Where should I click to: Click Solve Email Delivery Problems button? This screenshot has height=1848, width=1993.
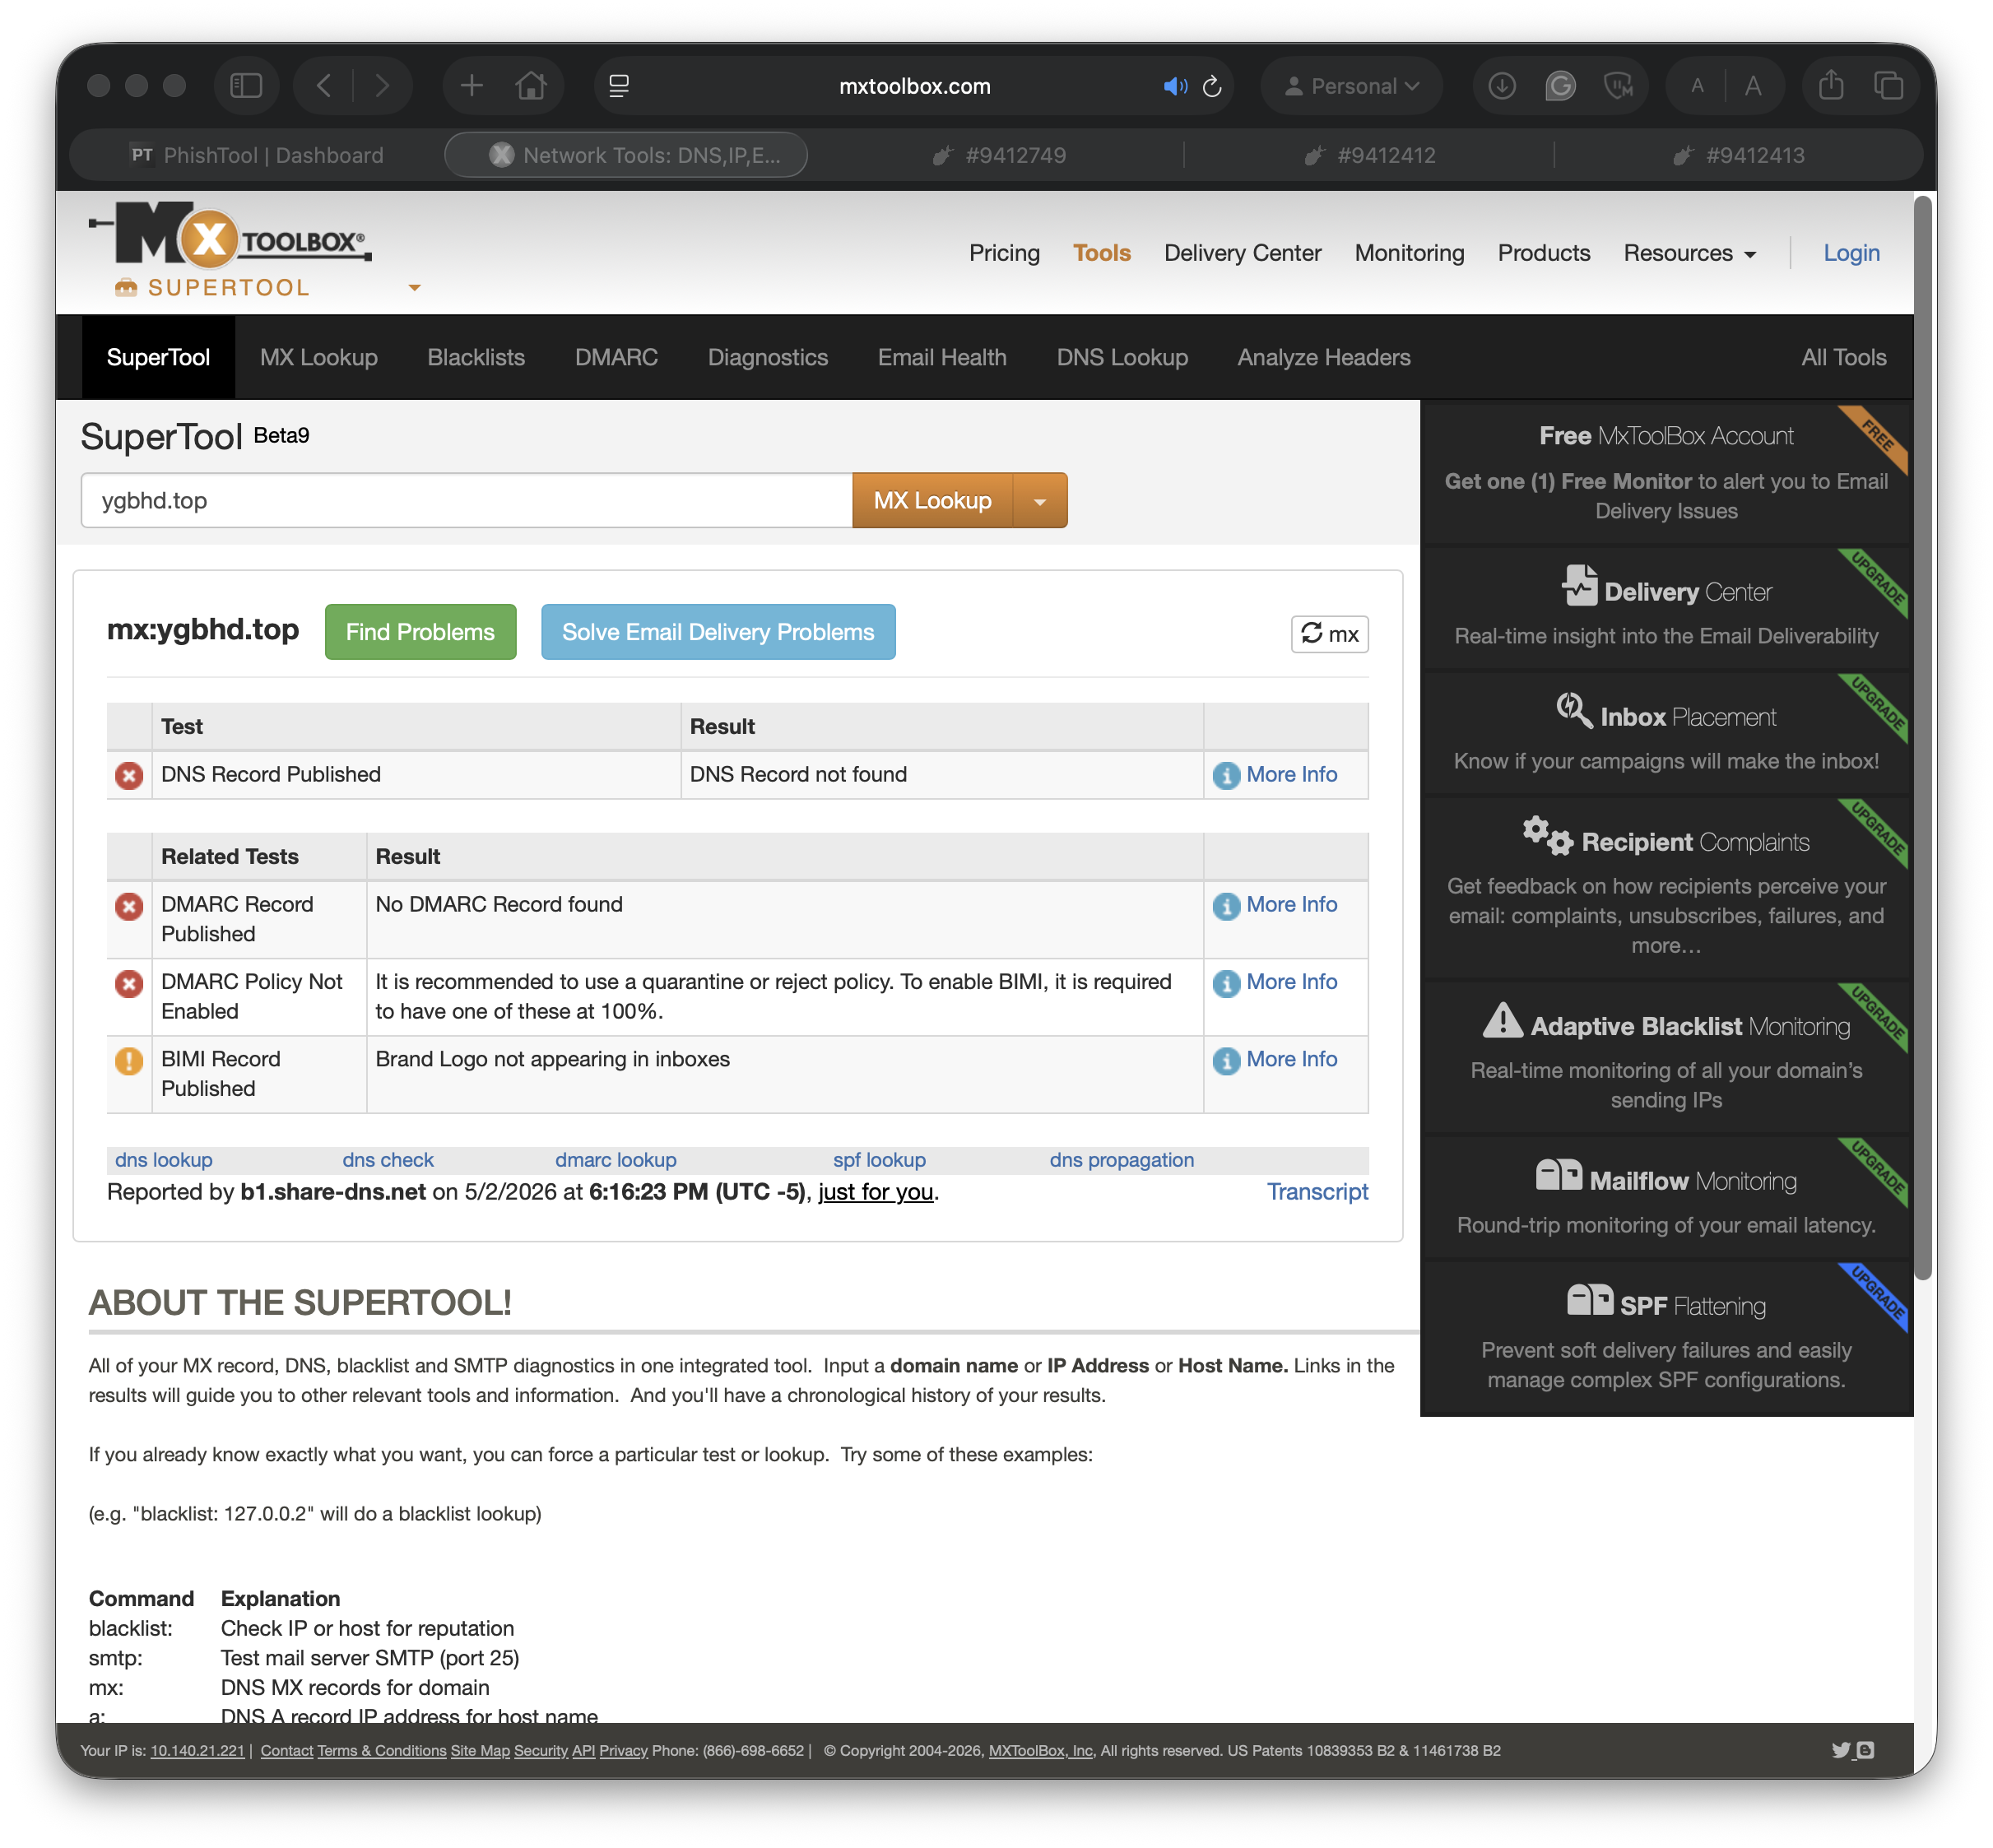tap(718, 632)
